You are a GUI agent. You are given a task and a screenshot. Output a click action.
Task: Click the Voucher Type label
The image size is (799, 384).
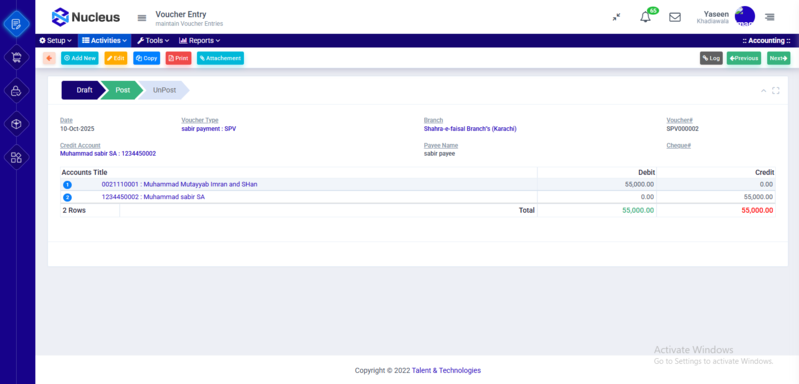pyautogui.click(x=200, y=120)
